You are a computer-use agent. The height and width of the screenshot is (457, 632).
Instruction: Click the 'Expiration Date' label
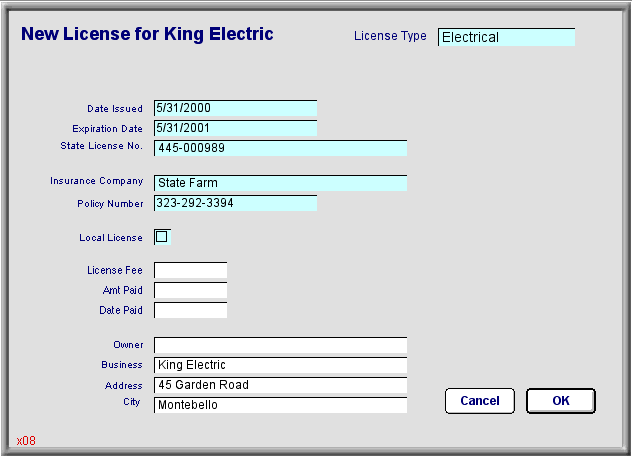[107, 129]
